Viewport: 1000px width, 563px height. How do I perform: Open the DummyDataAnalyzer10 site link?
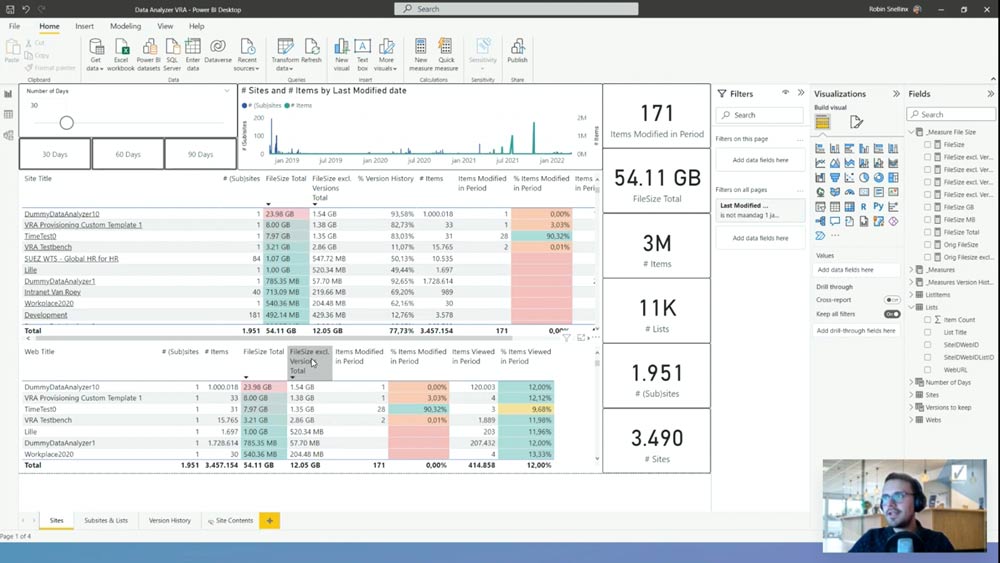point(62,214)
